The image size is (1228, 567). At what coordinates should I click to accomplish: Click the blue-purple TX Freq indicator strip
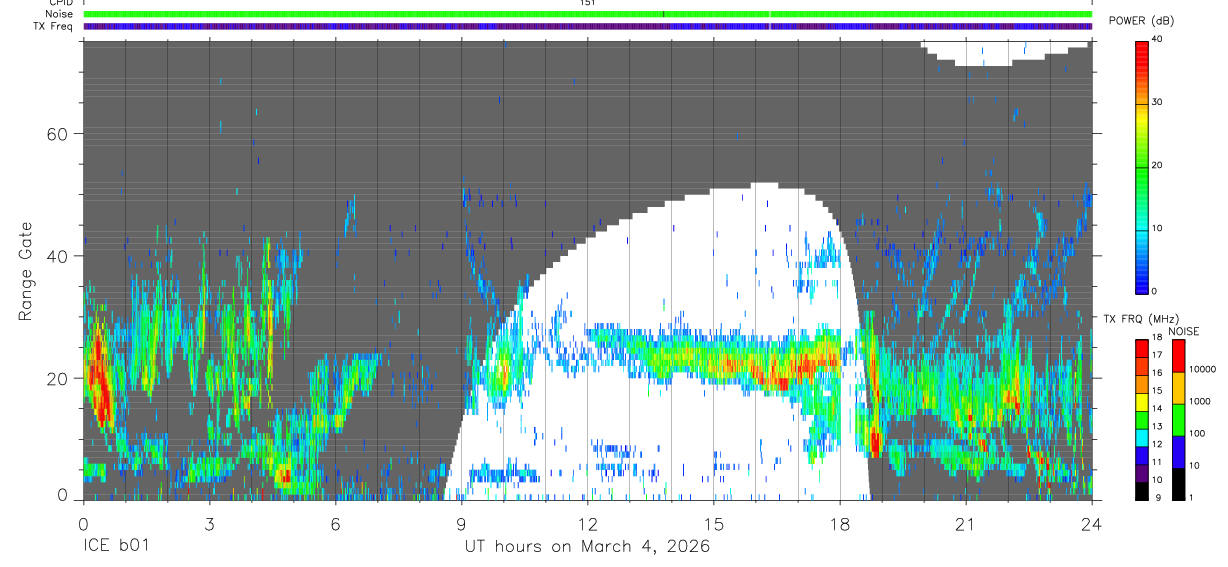coord(587,26)
